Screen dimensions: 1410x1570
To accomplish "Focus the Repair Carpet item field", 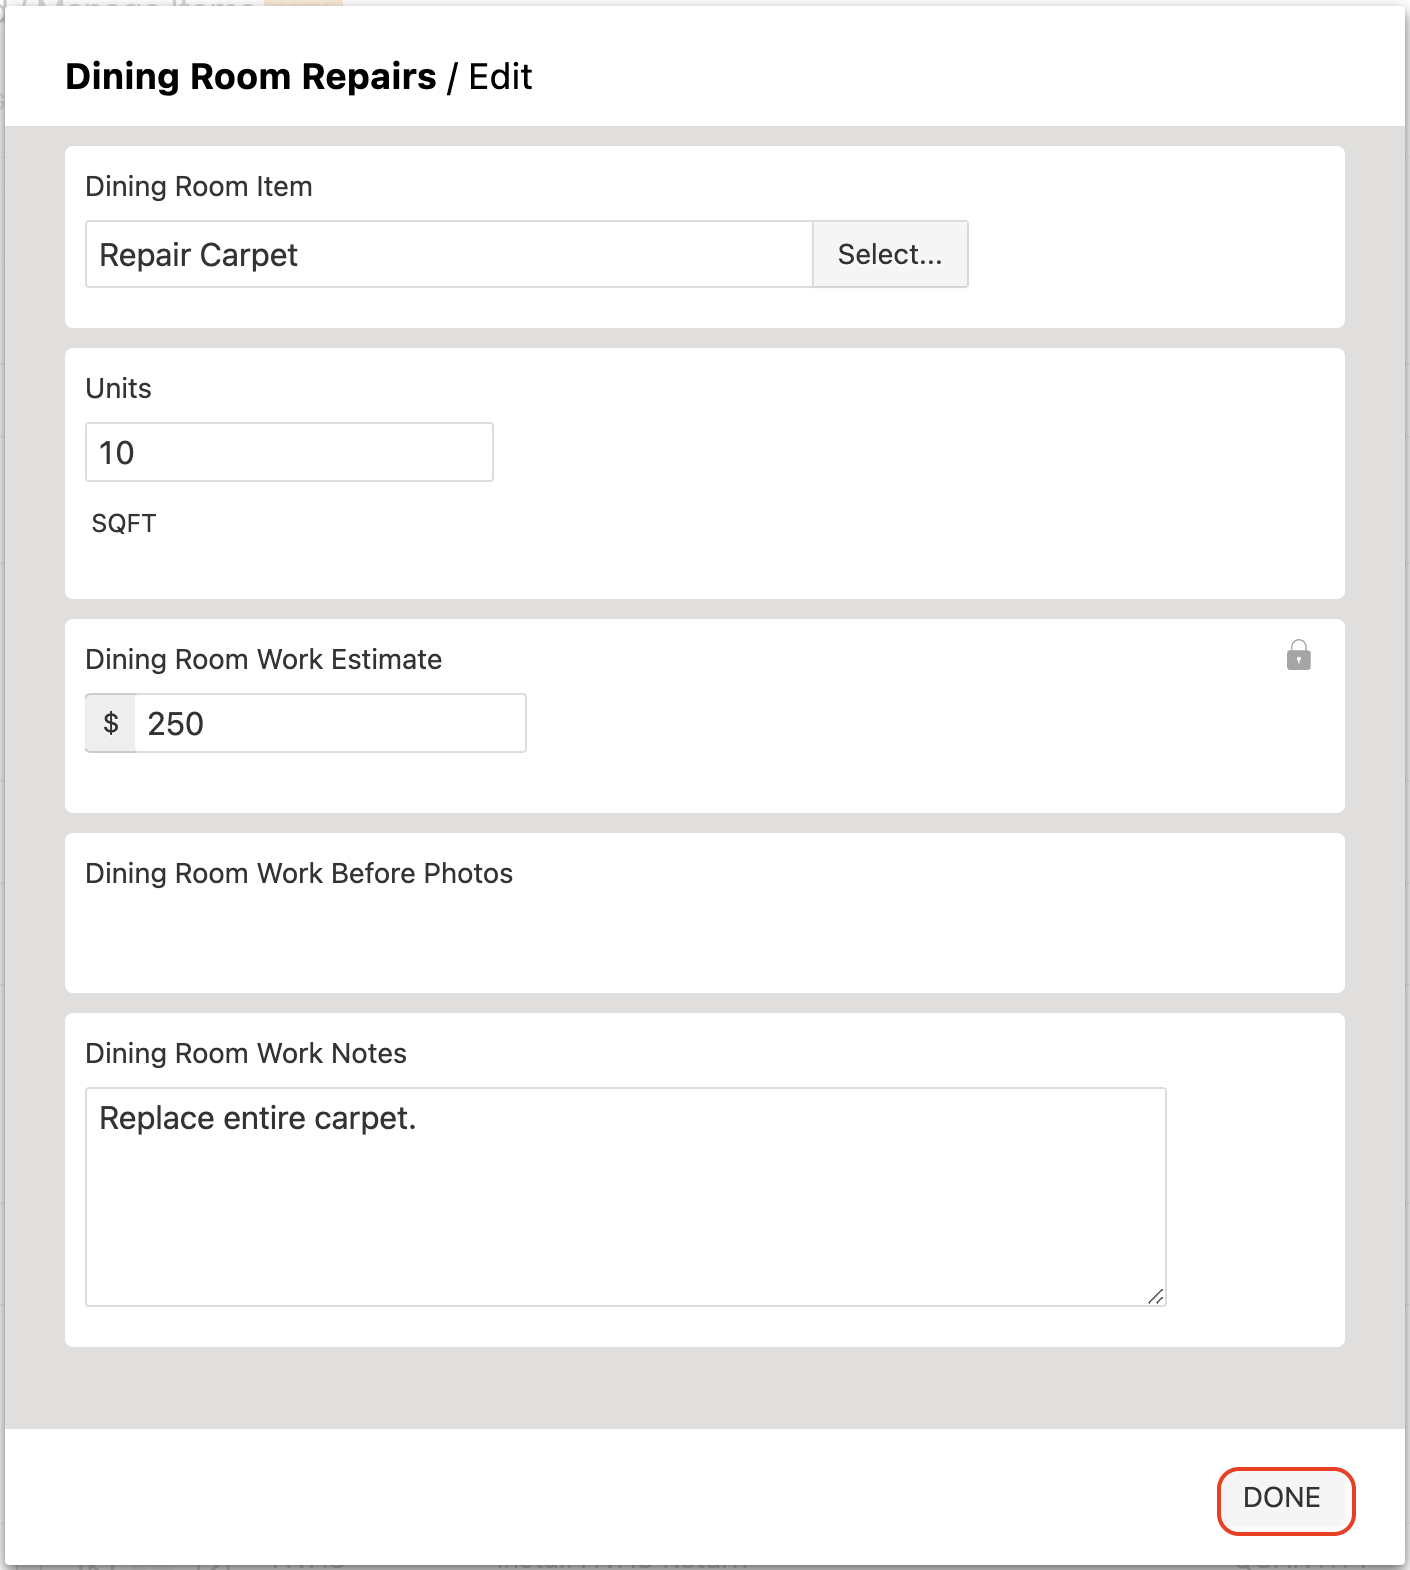I will pos(449,254).
